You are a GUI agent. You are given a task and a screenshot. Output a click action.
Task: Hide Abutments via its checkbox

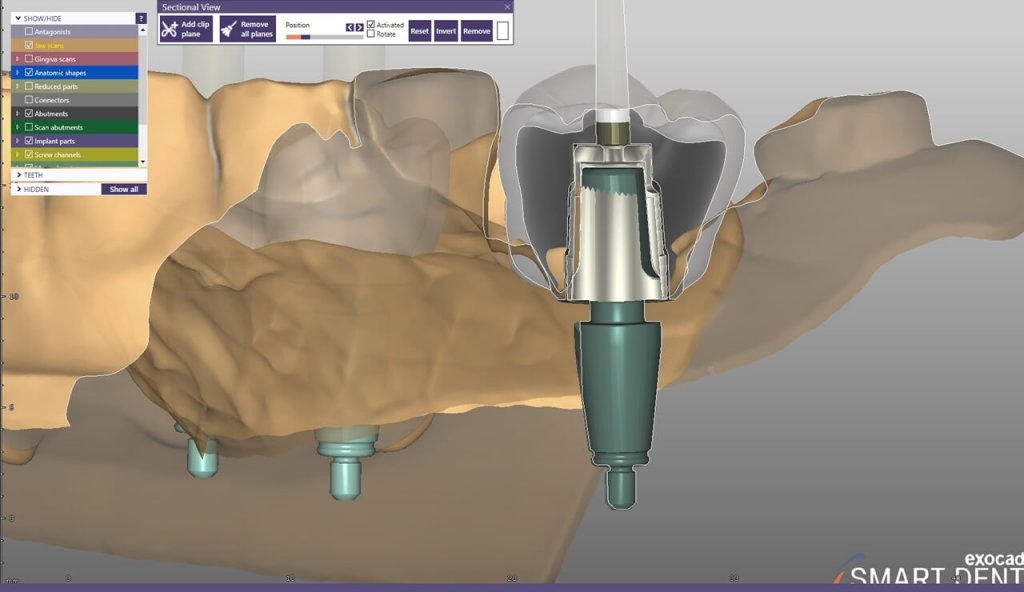(x=29, y=114)
